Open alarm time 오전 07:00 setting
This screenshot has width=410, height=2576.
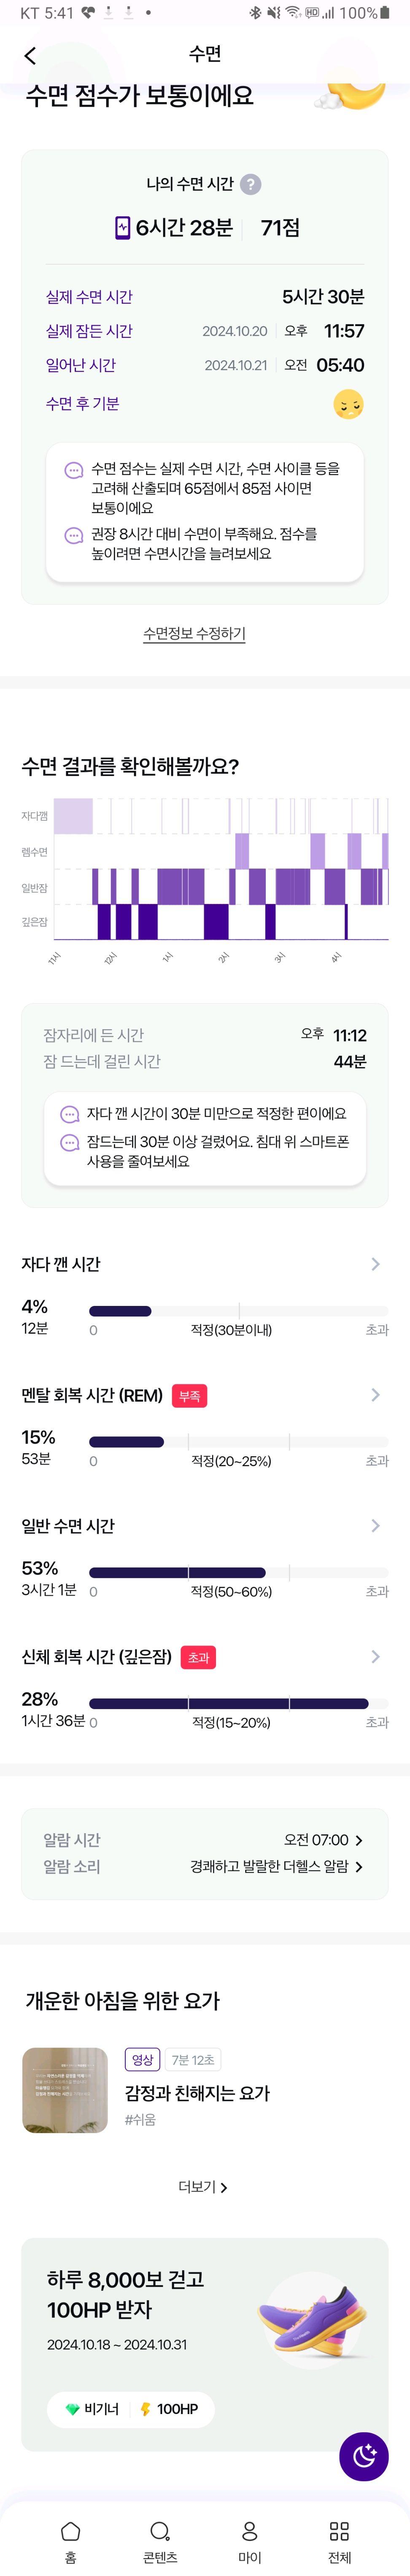coord(323,1840)
